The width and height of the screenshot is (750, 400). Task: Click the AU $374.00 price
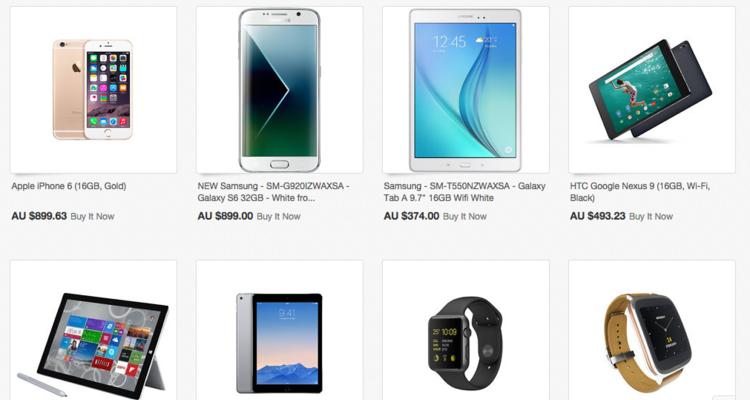coord(411,216)
